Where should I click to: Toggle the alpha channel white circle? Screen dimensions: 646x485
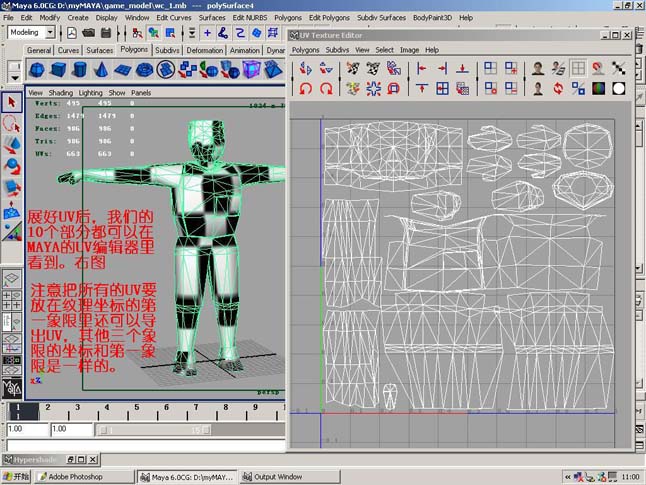(618, 88)
